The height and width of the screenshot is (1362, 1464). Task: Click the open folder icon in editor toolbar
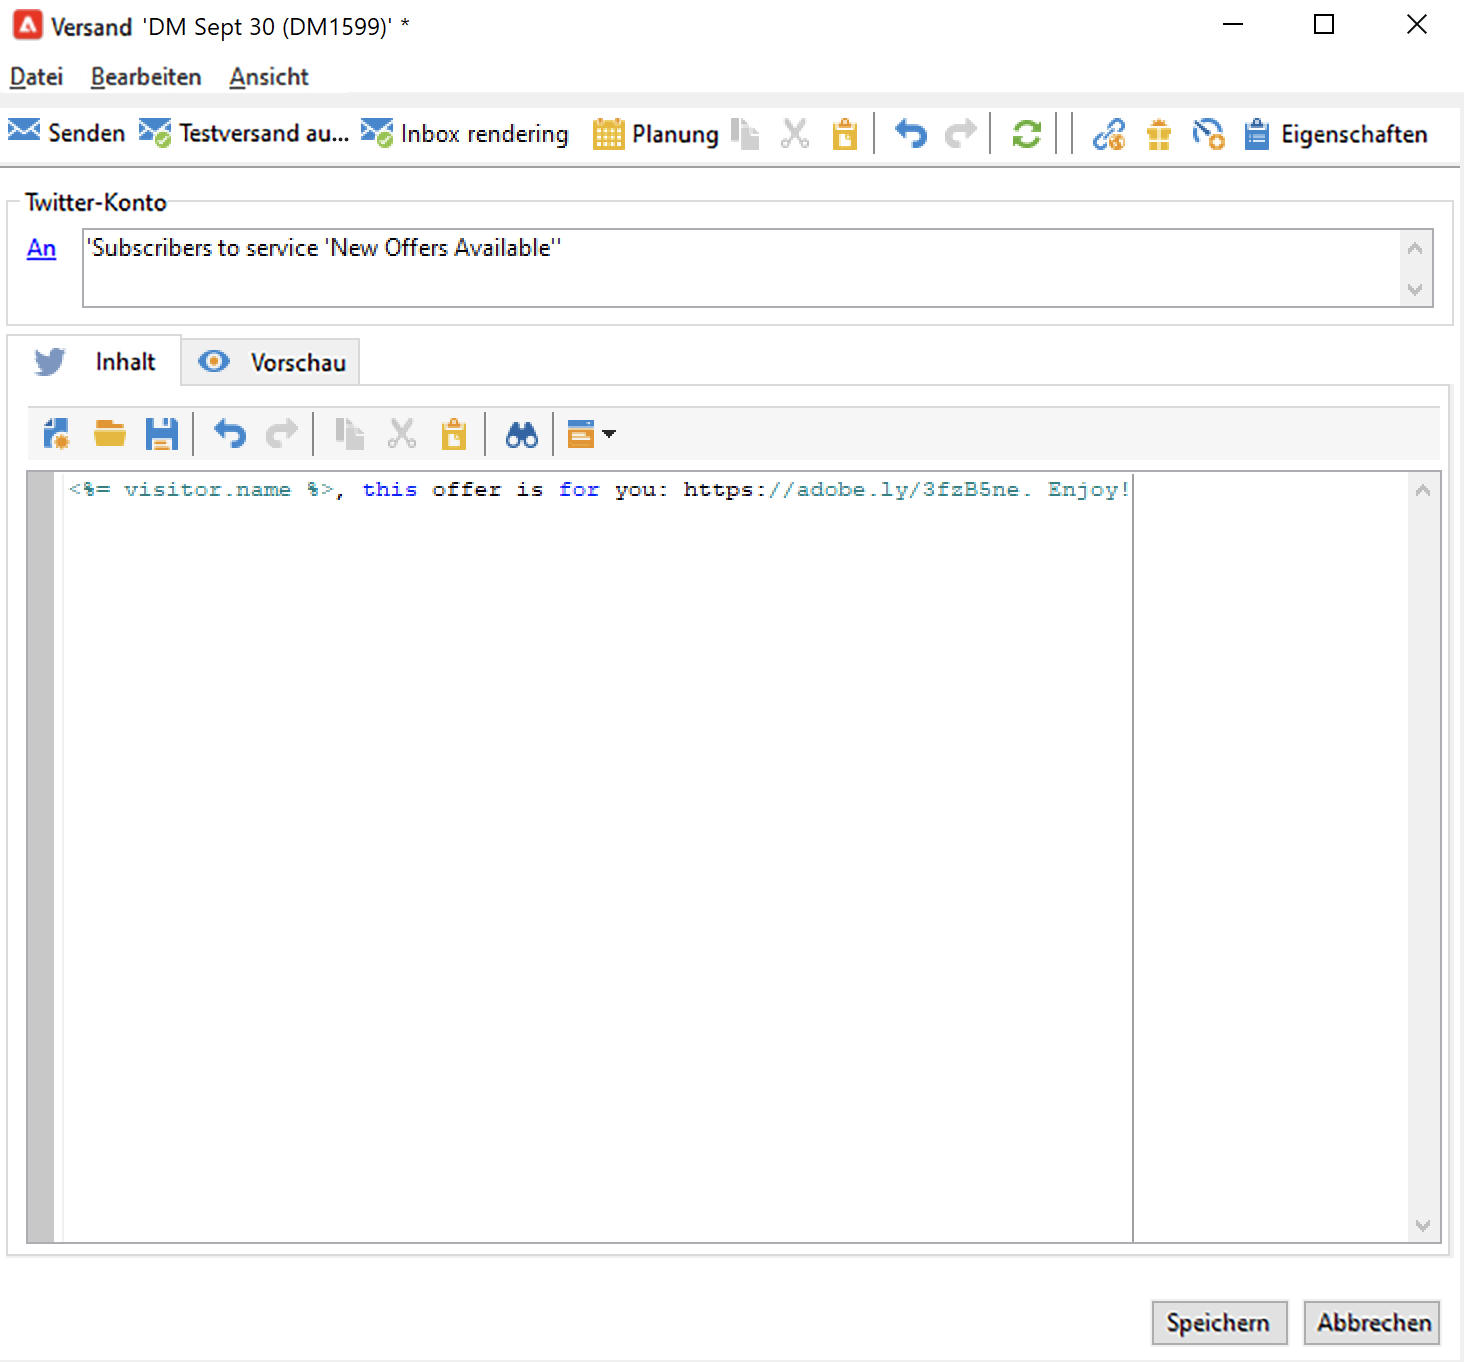click(110, 434)
